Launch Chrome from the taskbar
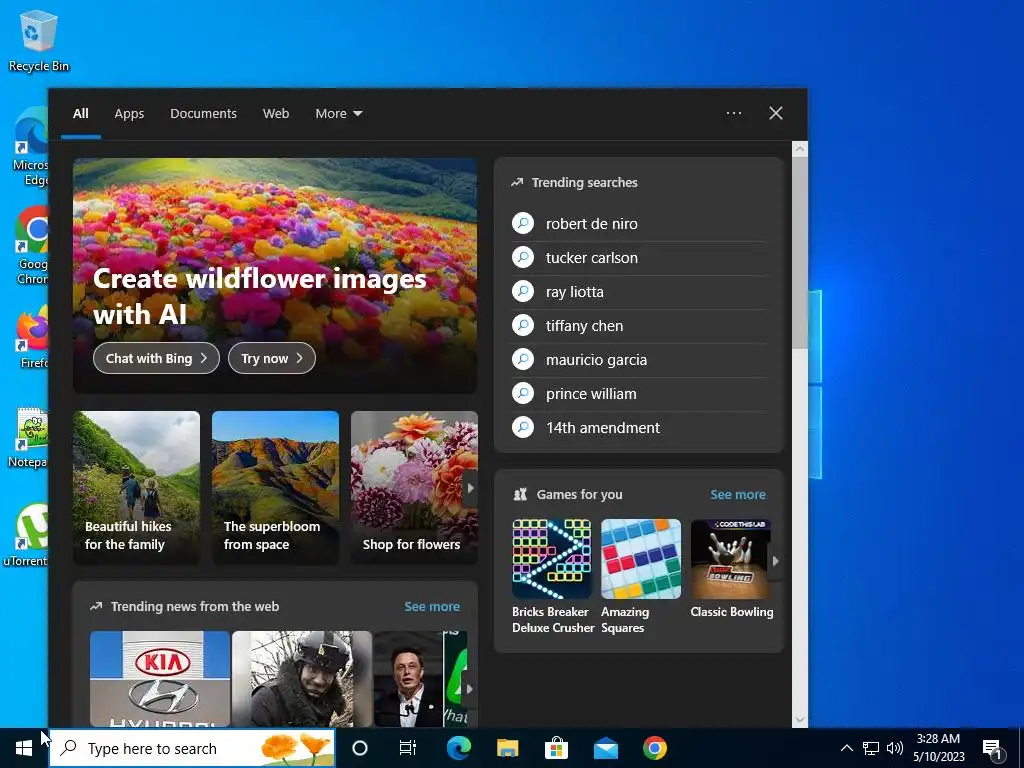Viewport: 1024px width, 768px height. coord(654,748)
